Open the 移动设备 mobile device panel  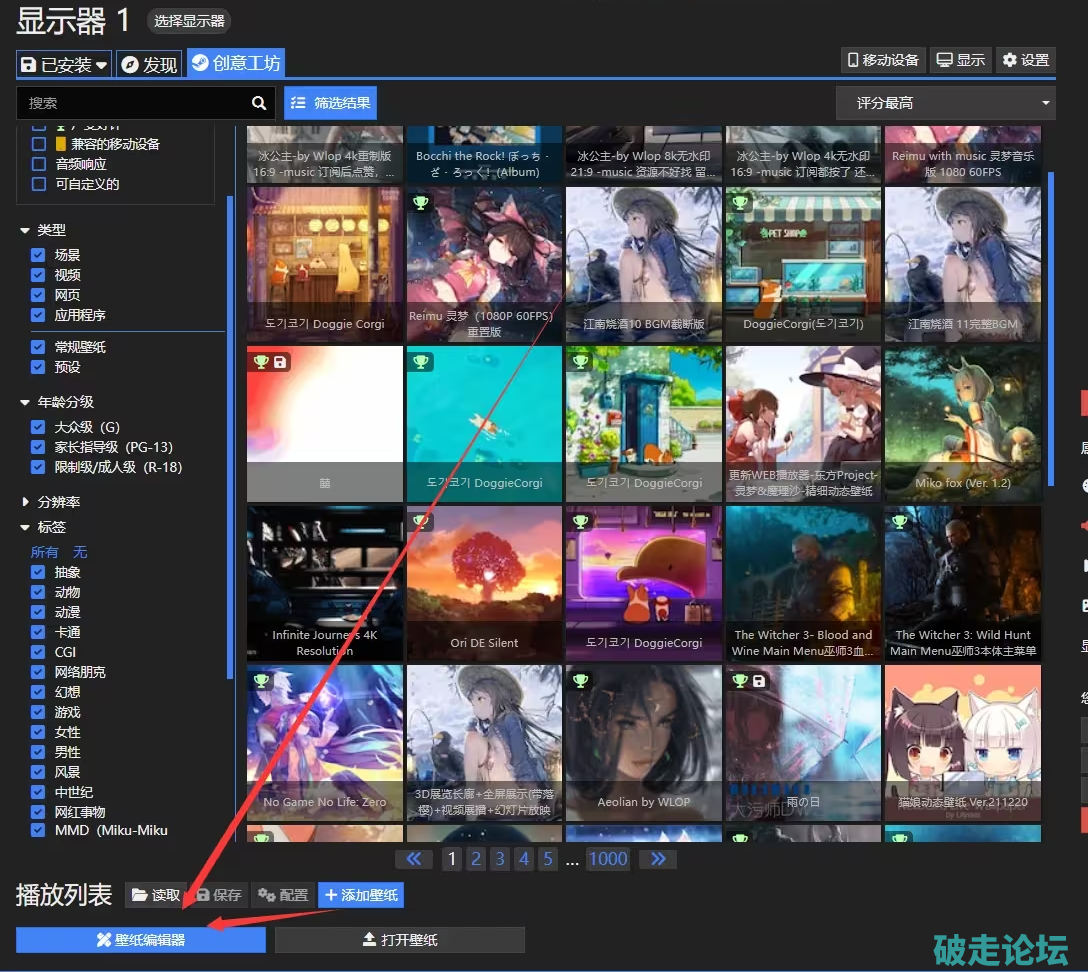pos(883,60)
